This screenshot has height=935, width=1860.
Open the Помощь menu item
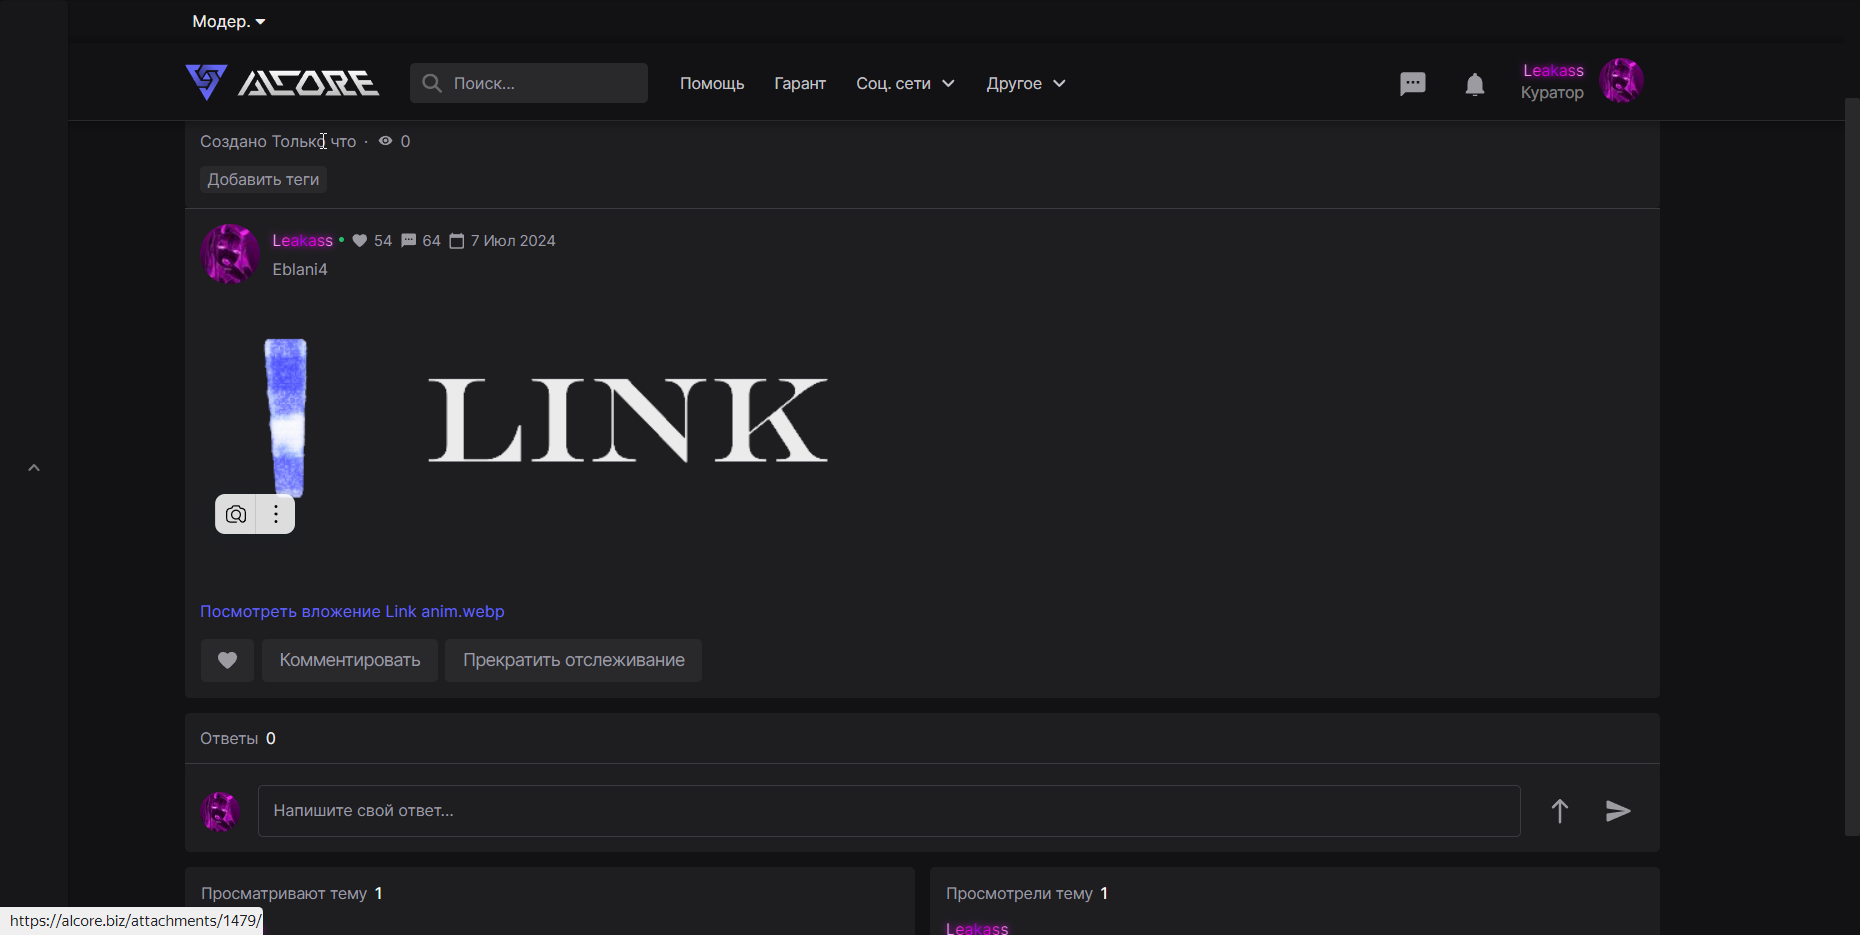712,83
